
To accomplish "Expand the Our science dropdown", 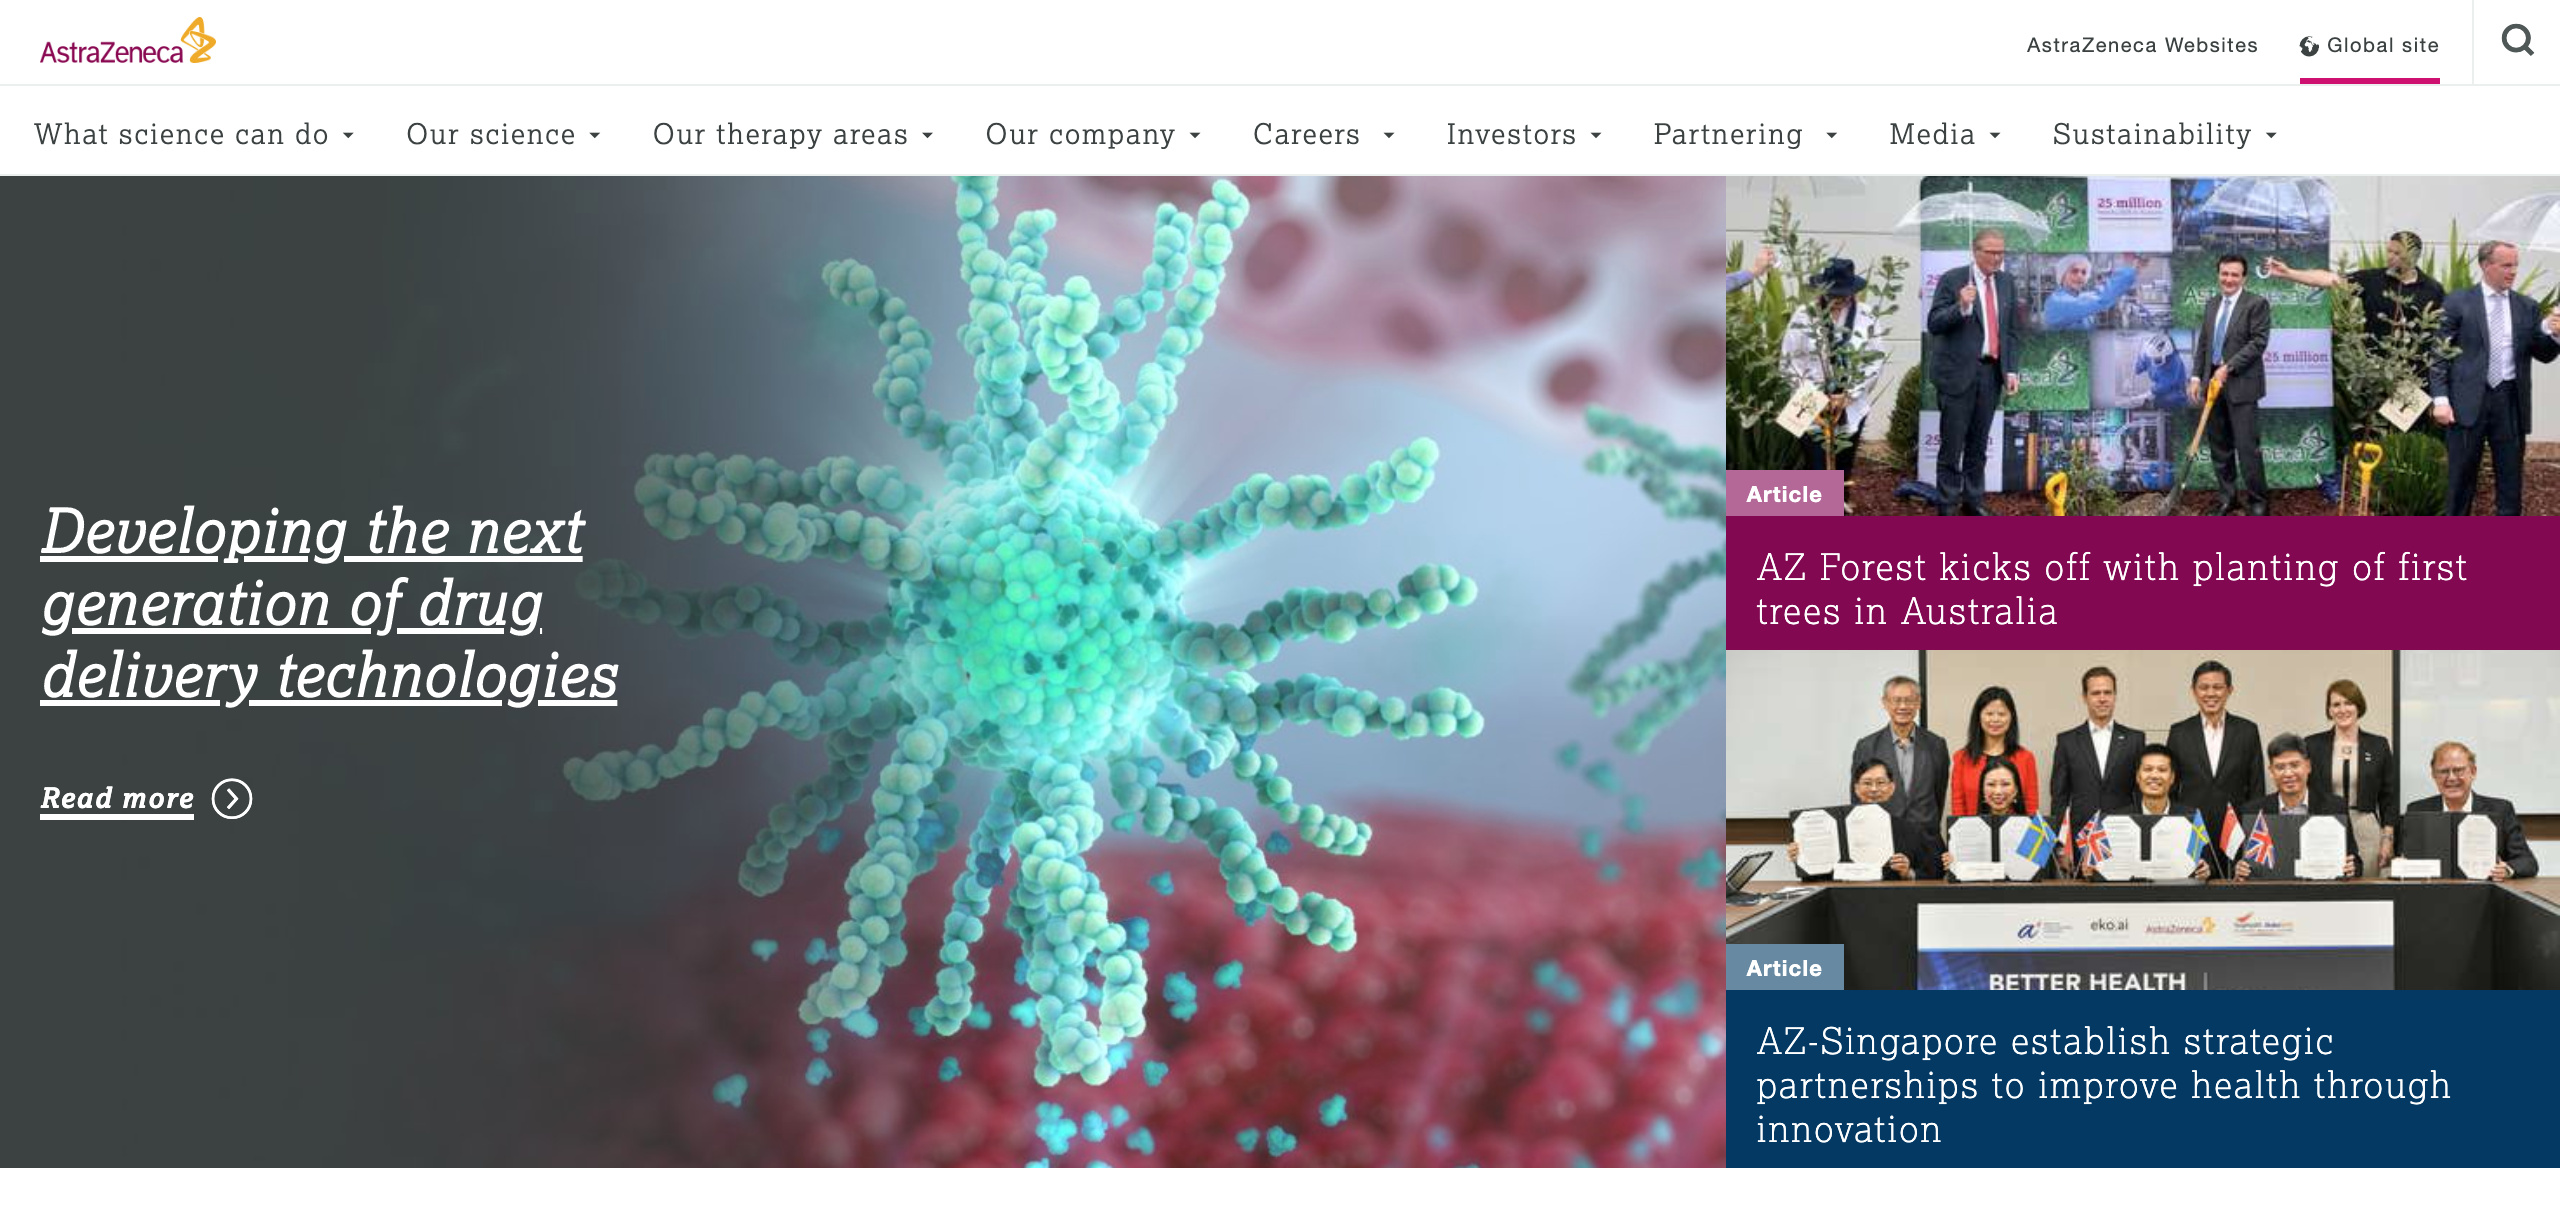I will [503, 134].
